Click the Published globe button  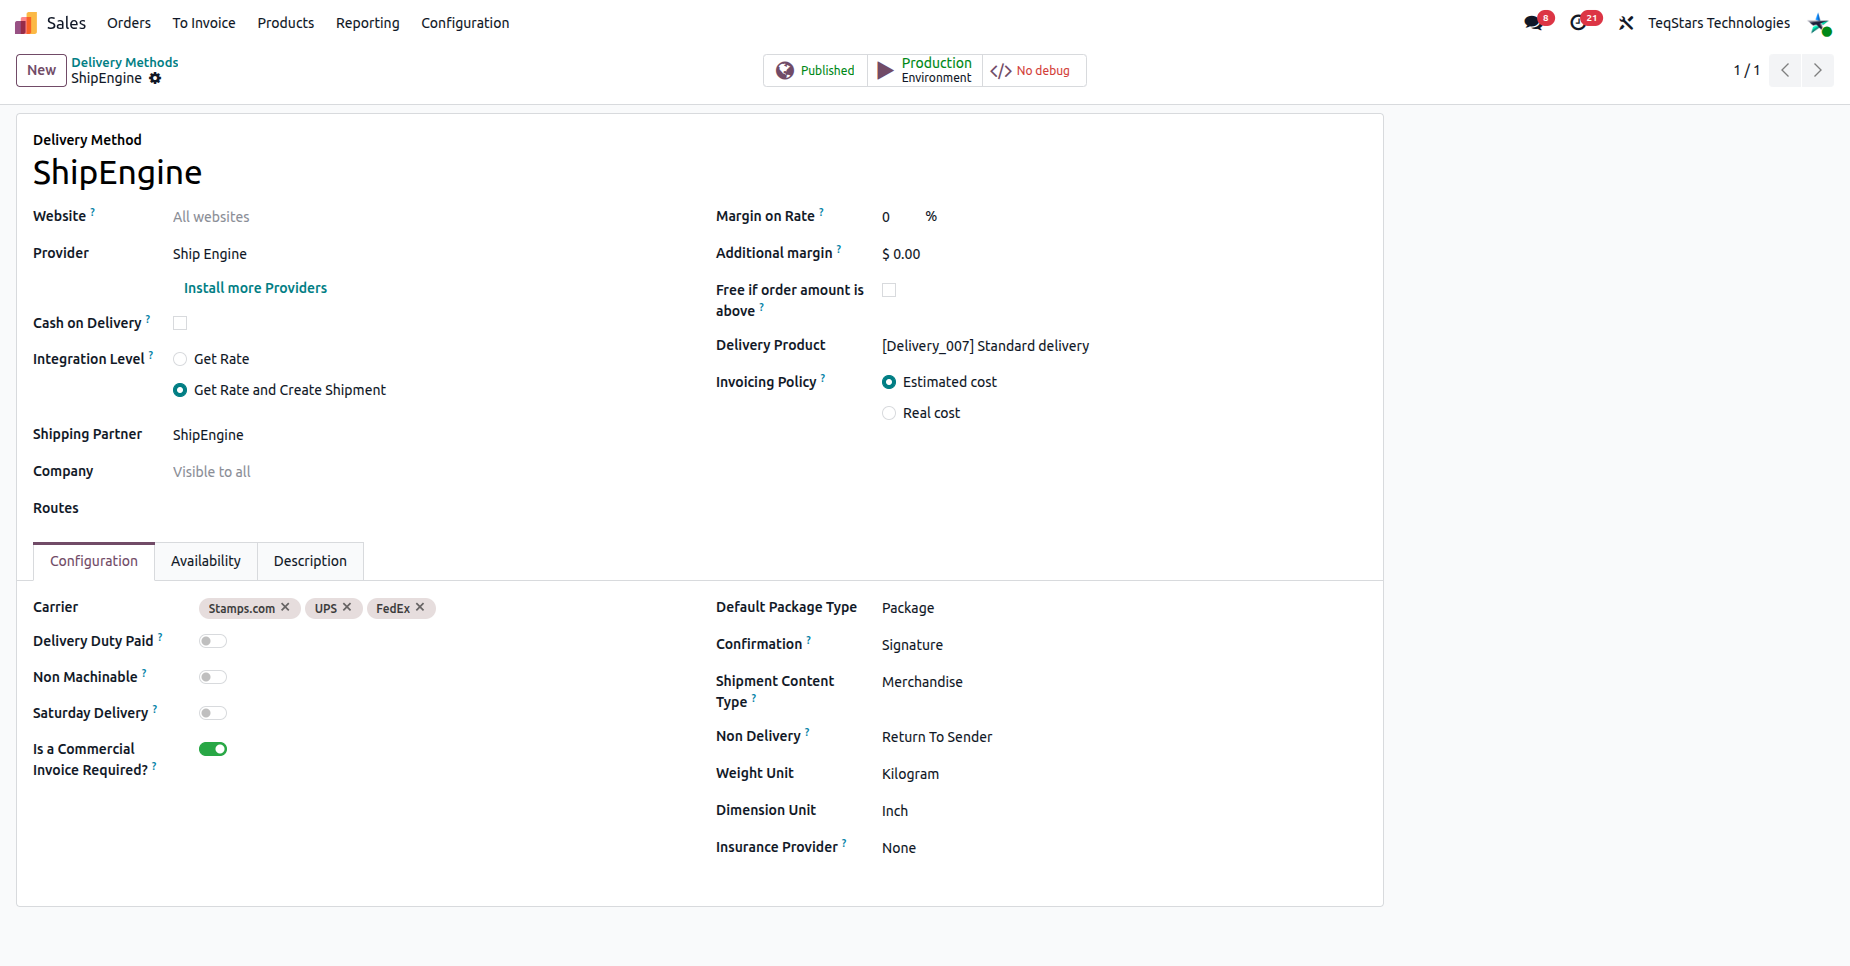click(816, 70)
